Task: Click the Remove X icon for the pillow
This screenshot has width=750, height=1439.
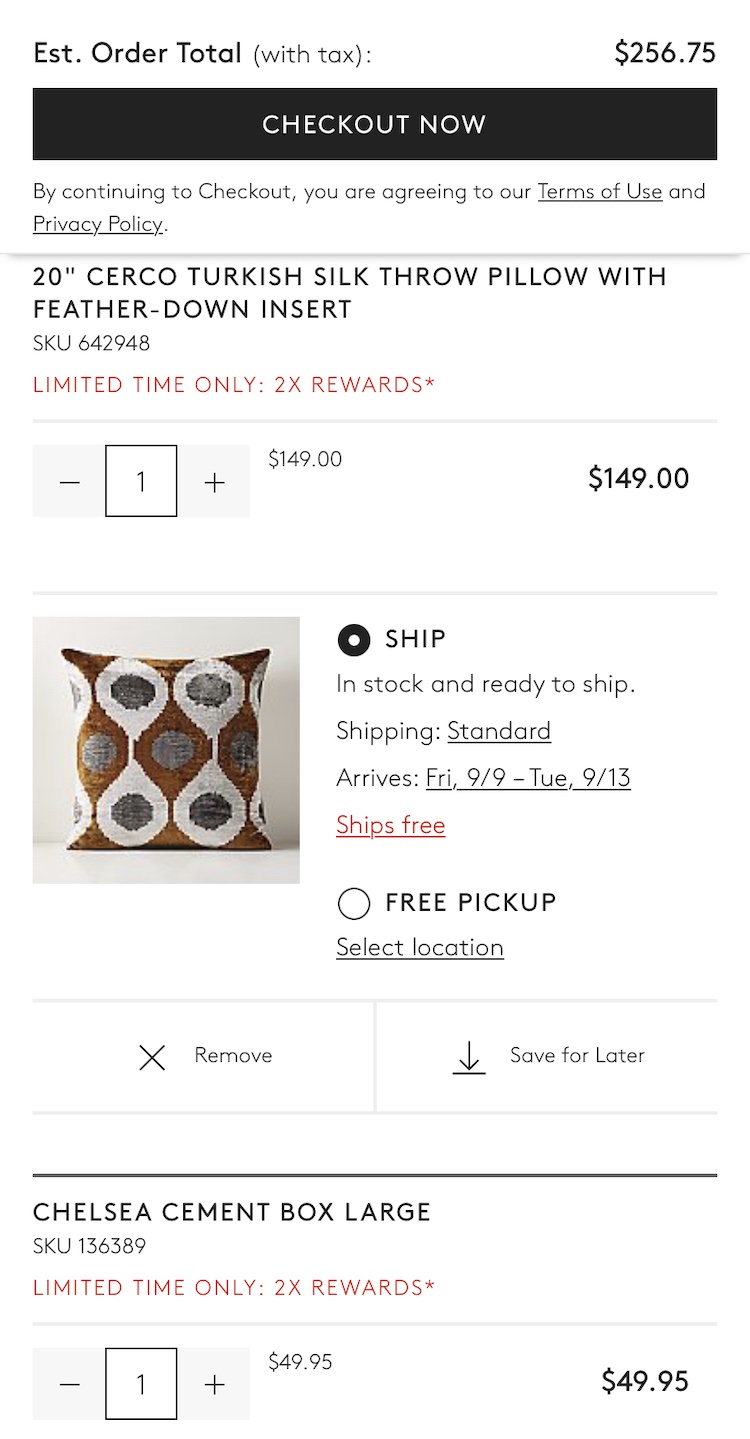Action: (151, 1057)
